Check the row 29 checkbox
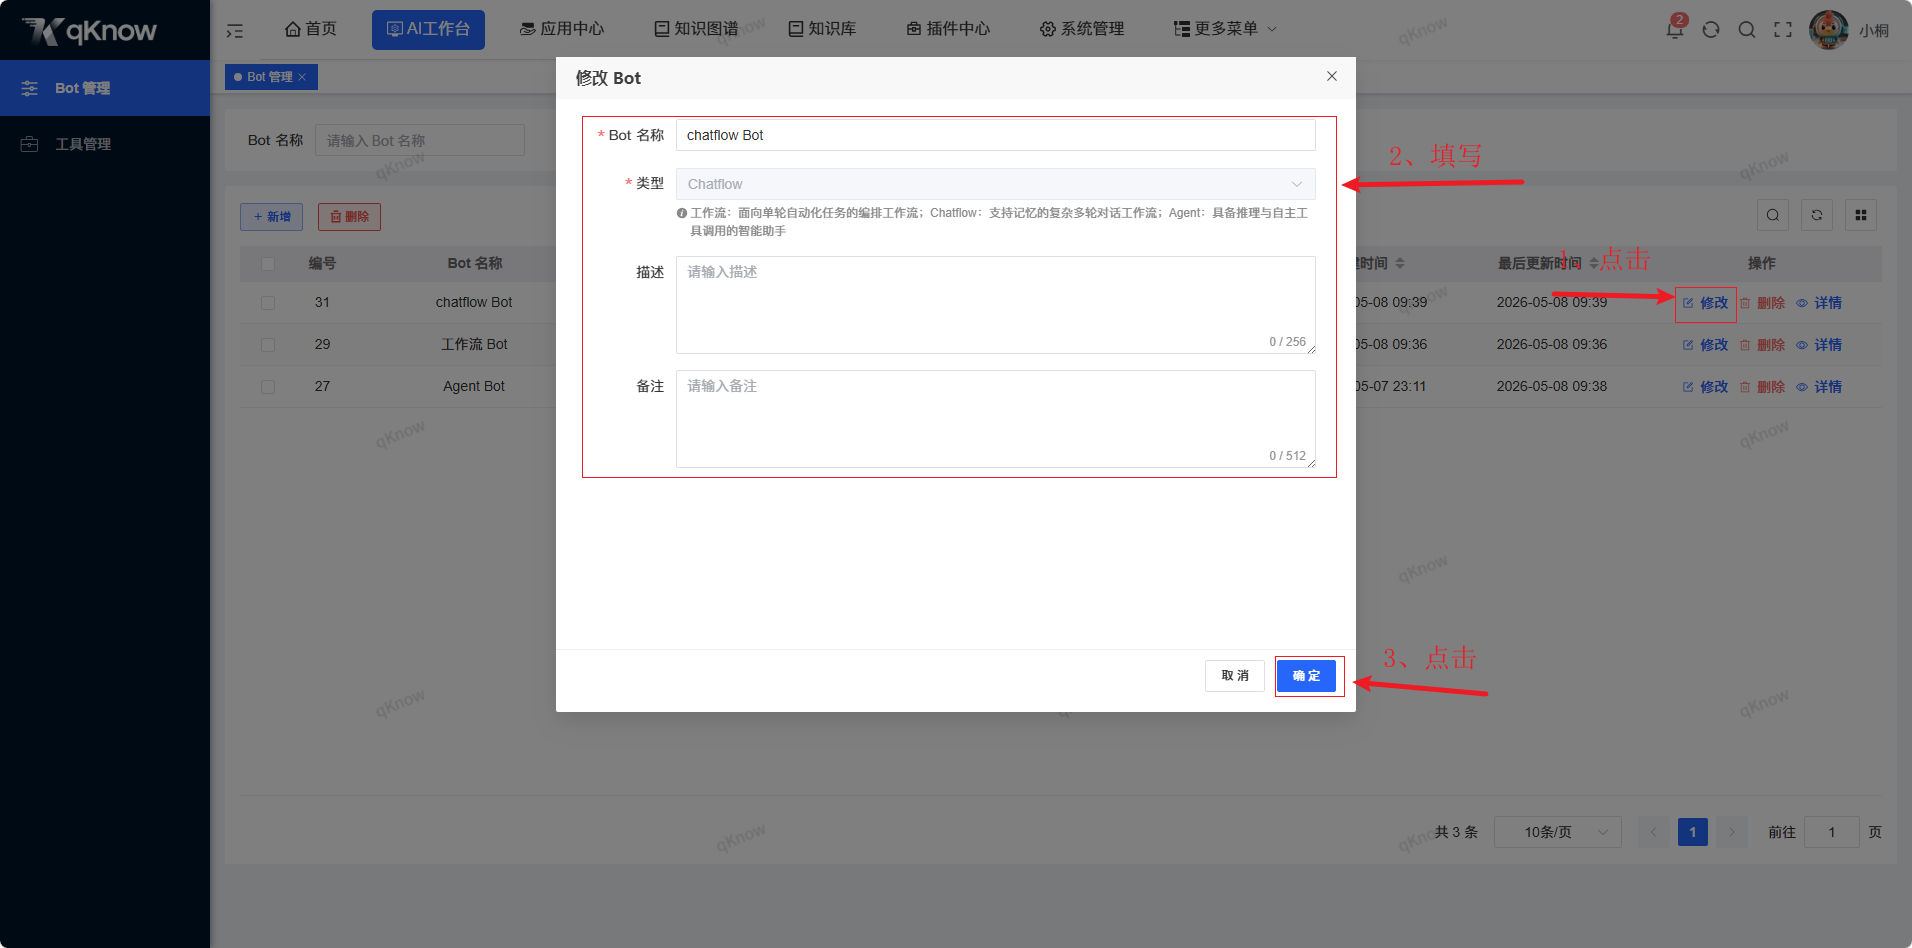The image size is (1912, 948). (268, 345)
